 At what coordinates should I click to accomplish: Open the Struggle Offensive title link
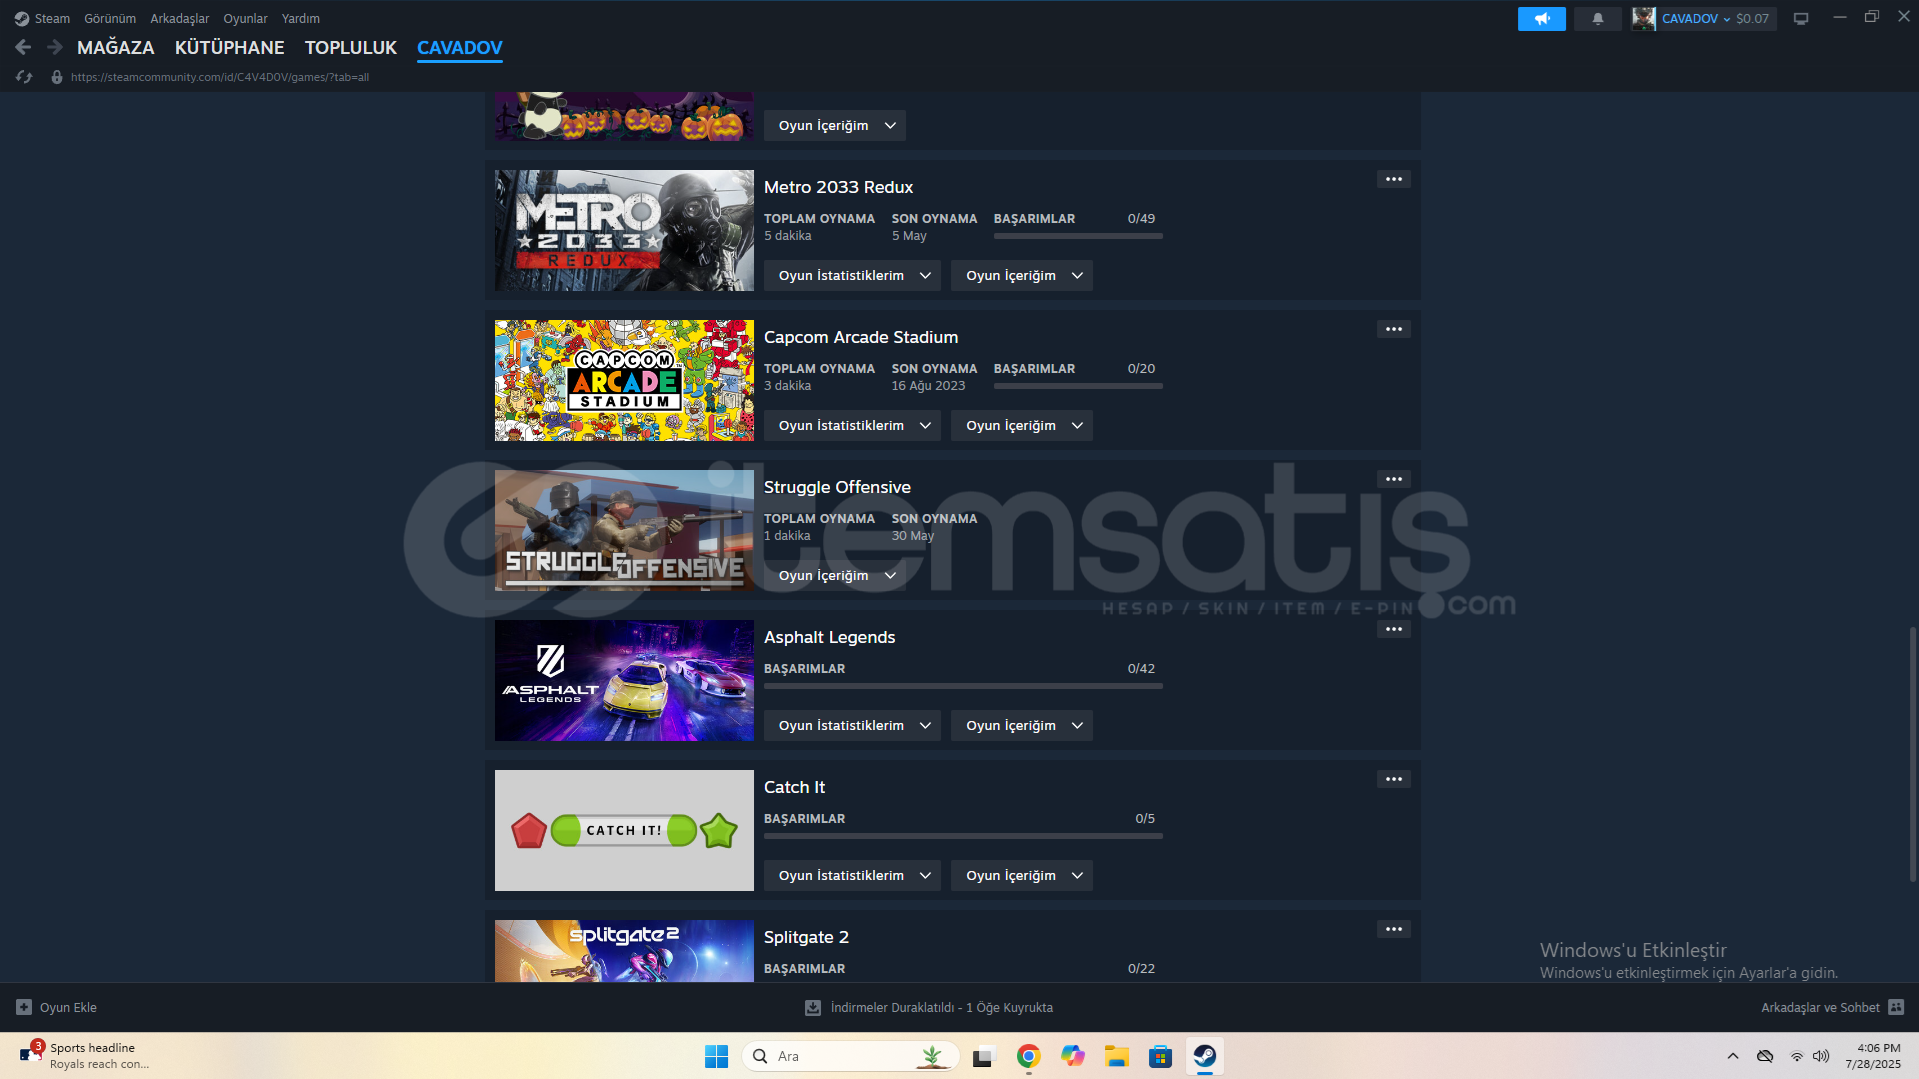click(x=837, y=487)
